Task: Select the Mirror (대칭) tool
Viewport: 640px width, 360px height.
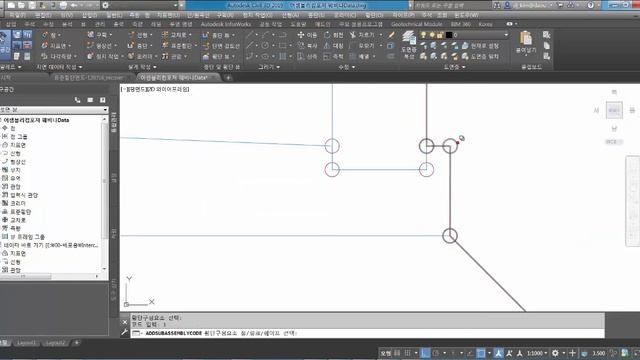Action: point(333,46)
